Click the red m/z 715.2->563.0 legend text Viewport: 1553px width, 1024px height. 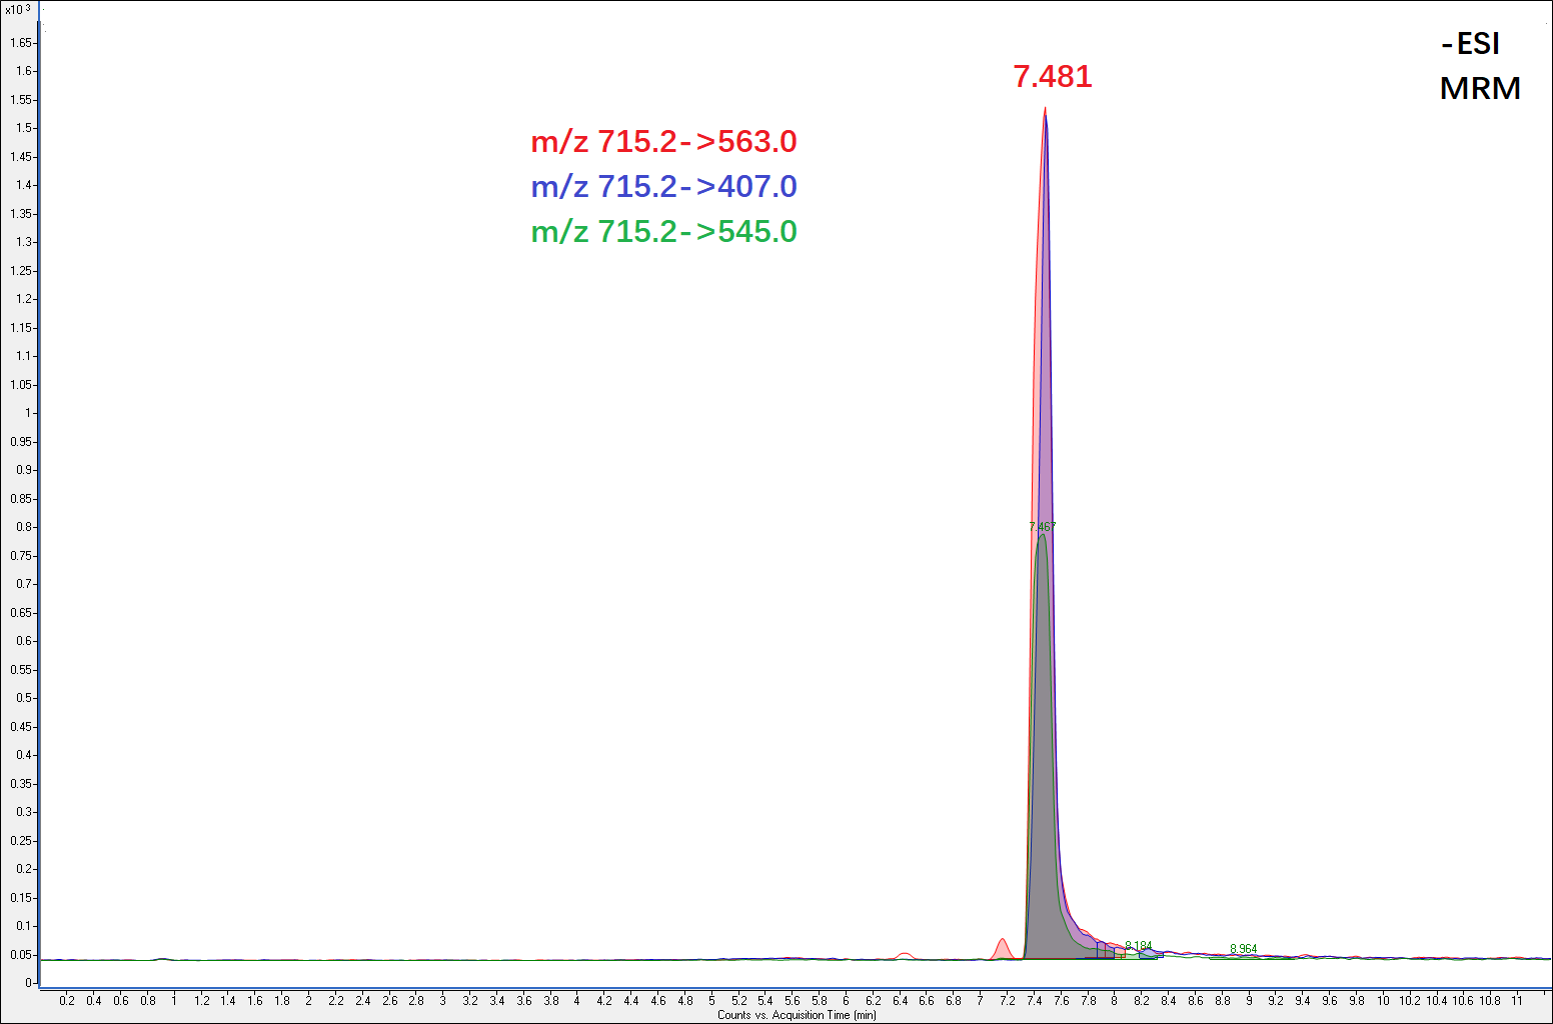coord(663,142)
